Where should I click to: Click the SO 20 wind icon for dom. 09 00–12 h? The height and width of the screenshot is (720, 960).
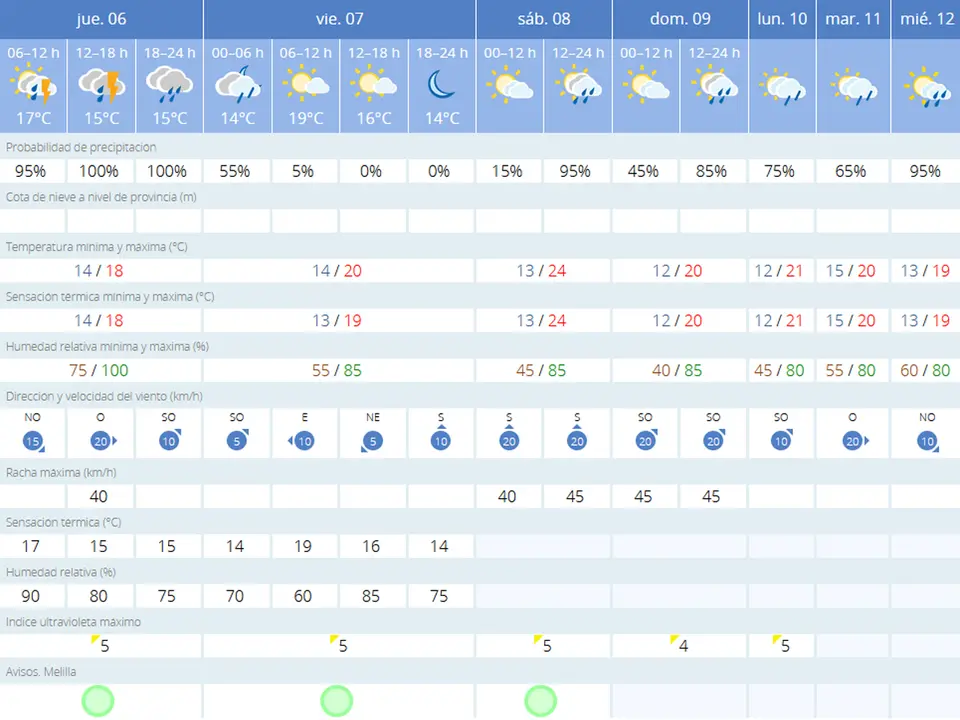[x=646, y=440]
